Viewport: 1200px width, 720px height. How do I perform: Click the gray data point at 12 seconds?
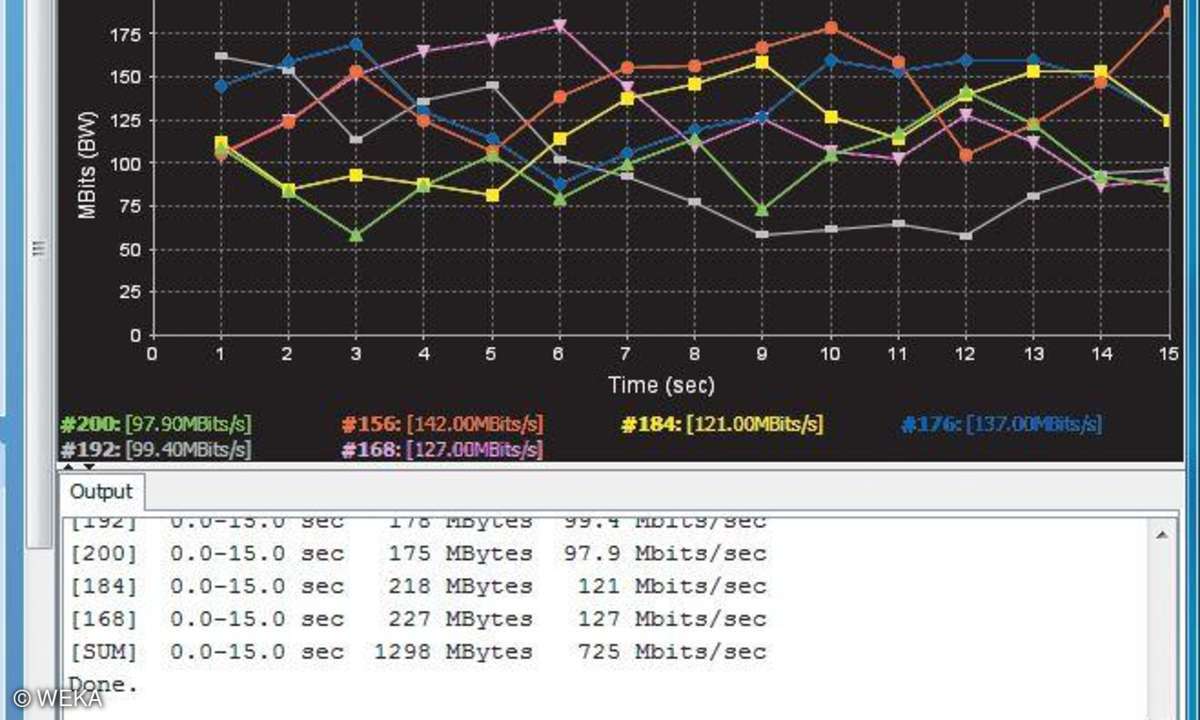[x=965, y=236]
